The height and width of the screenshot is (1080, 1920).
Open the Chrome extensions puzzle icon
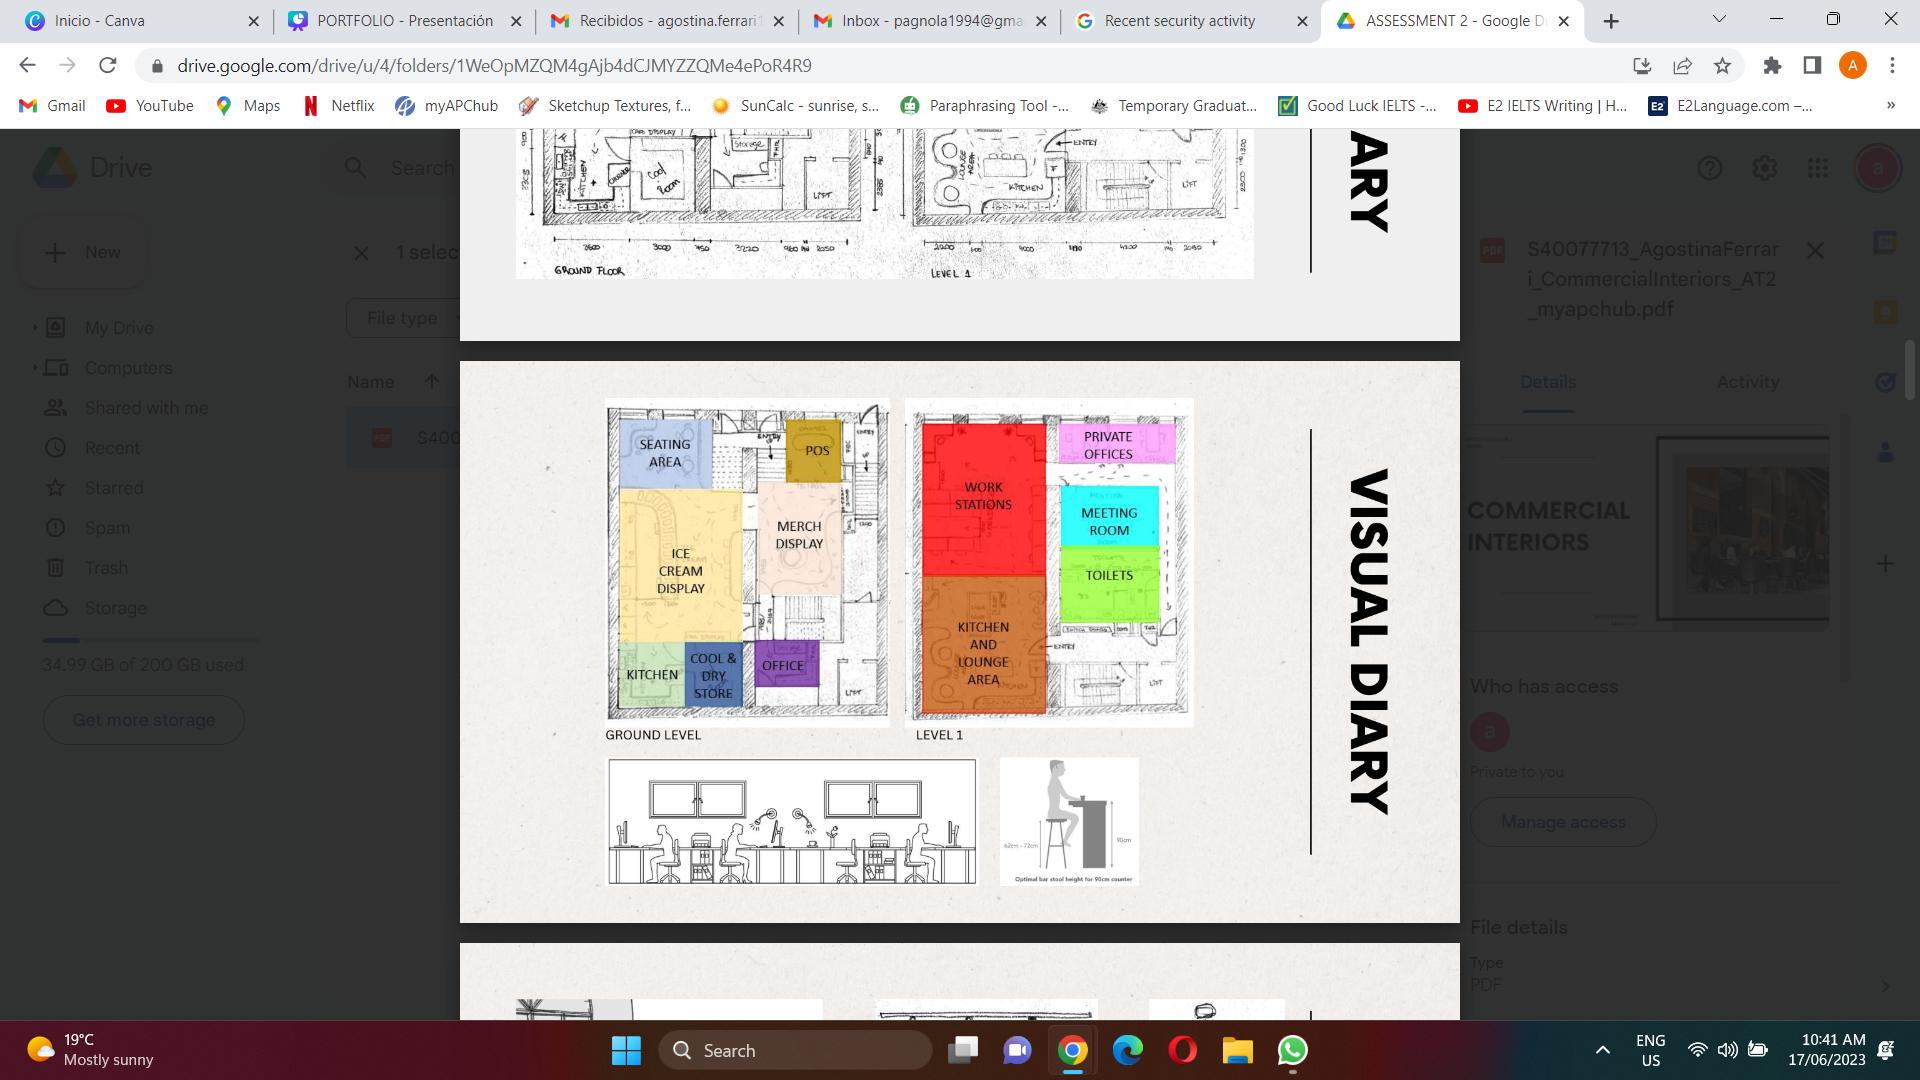tap(1772, 66)
